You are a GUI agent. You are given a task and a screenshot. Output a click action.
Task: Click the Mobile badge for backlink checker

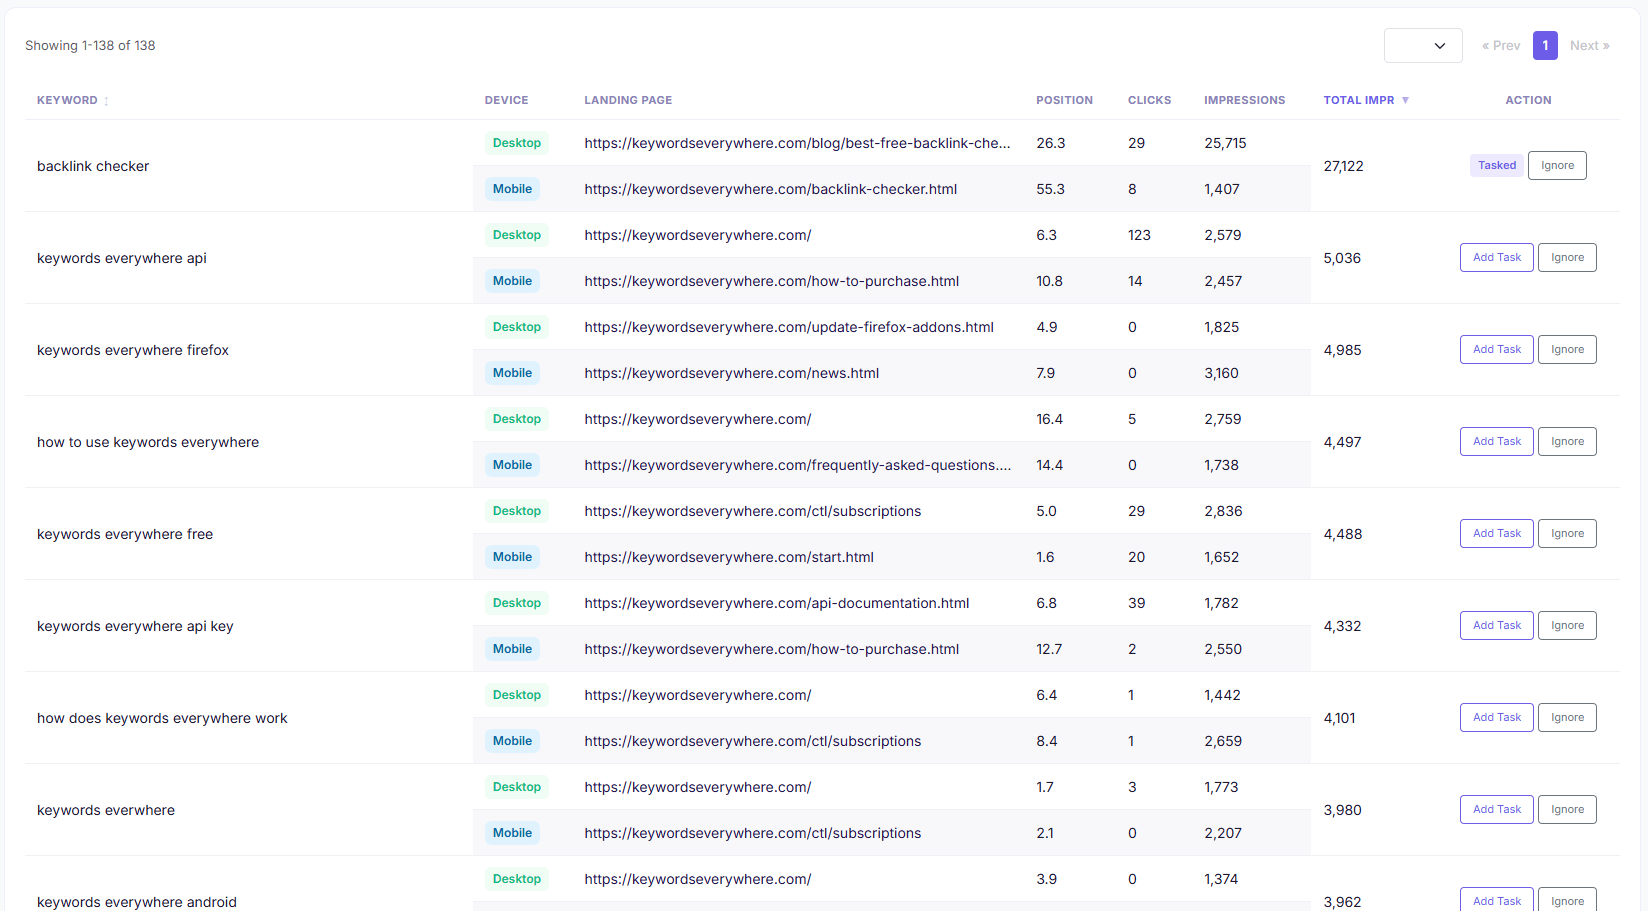(x=512, y=189)
